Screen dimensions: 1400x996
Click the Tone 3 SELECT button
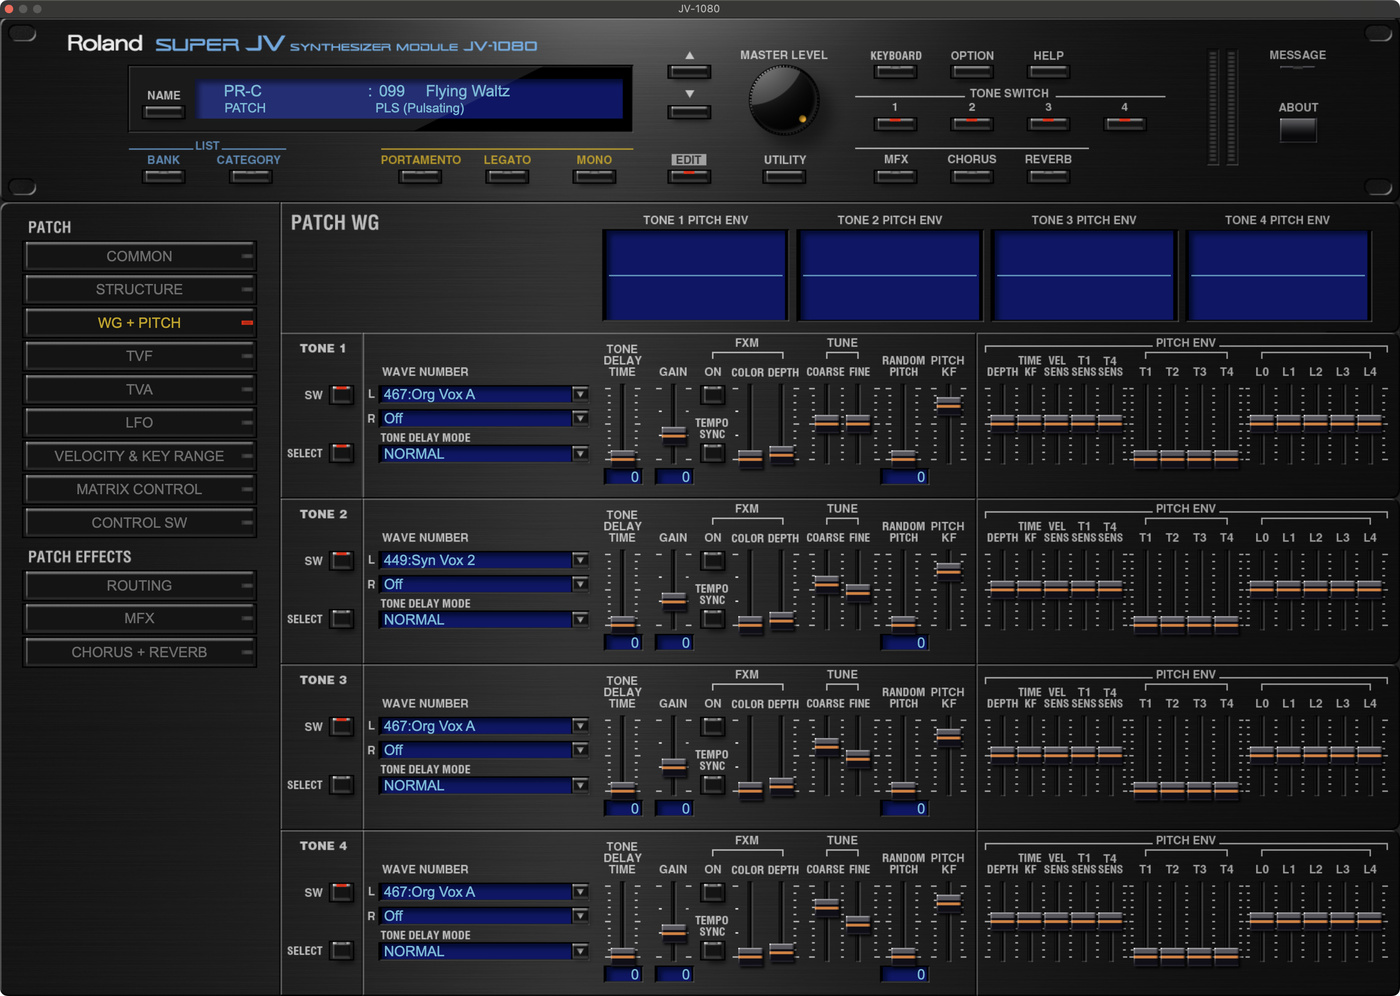click(x=342, y=785)
